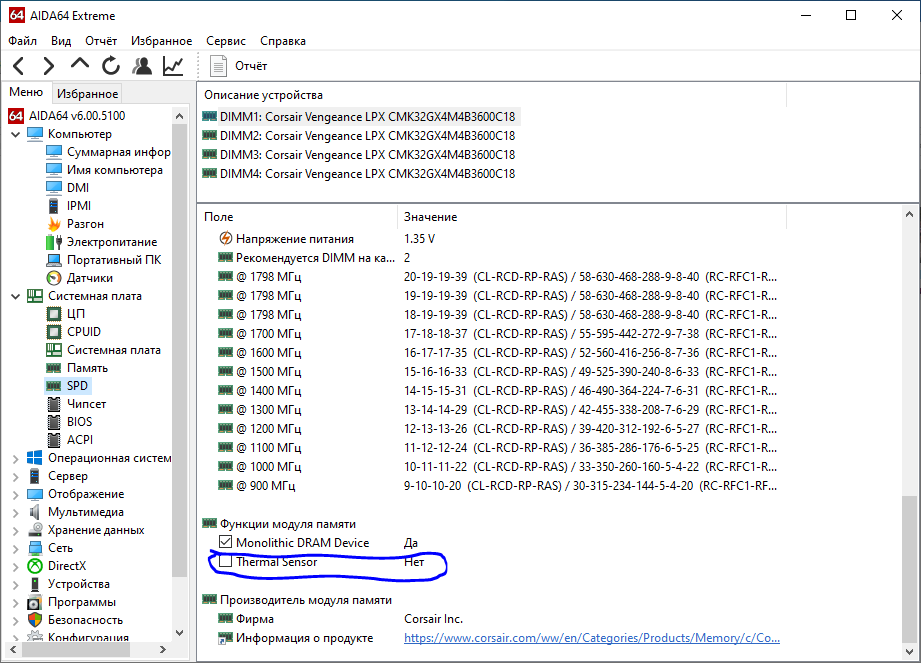Select DIMM4 Corsair Vengeance LPX row
Viewport: 921px width, 663px height.
coord(359,174)
